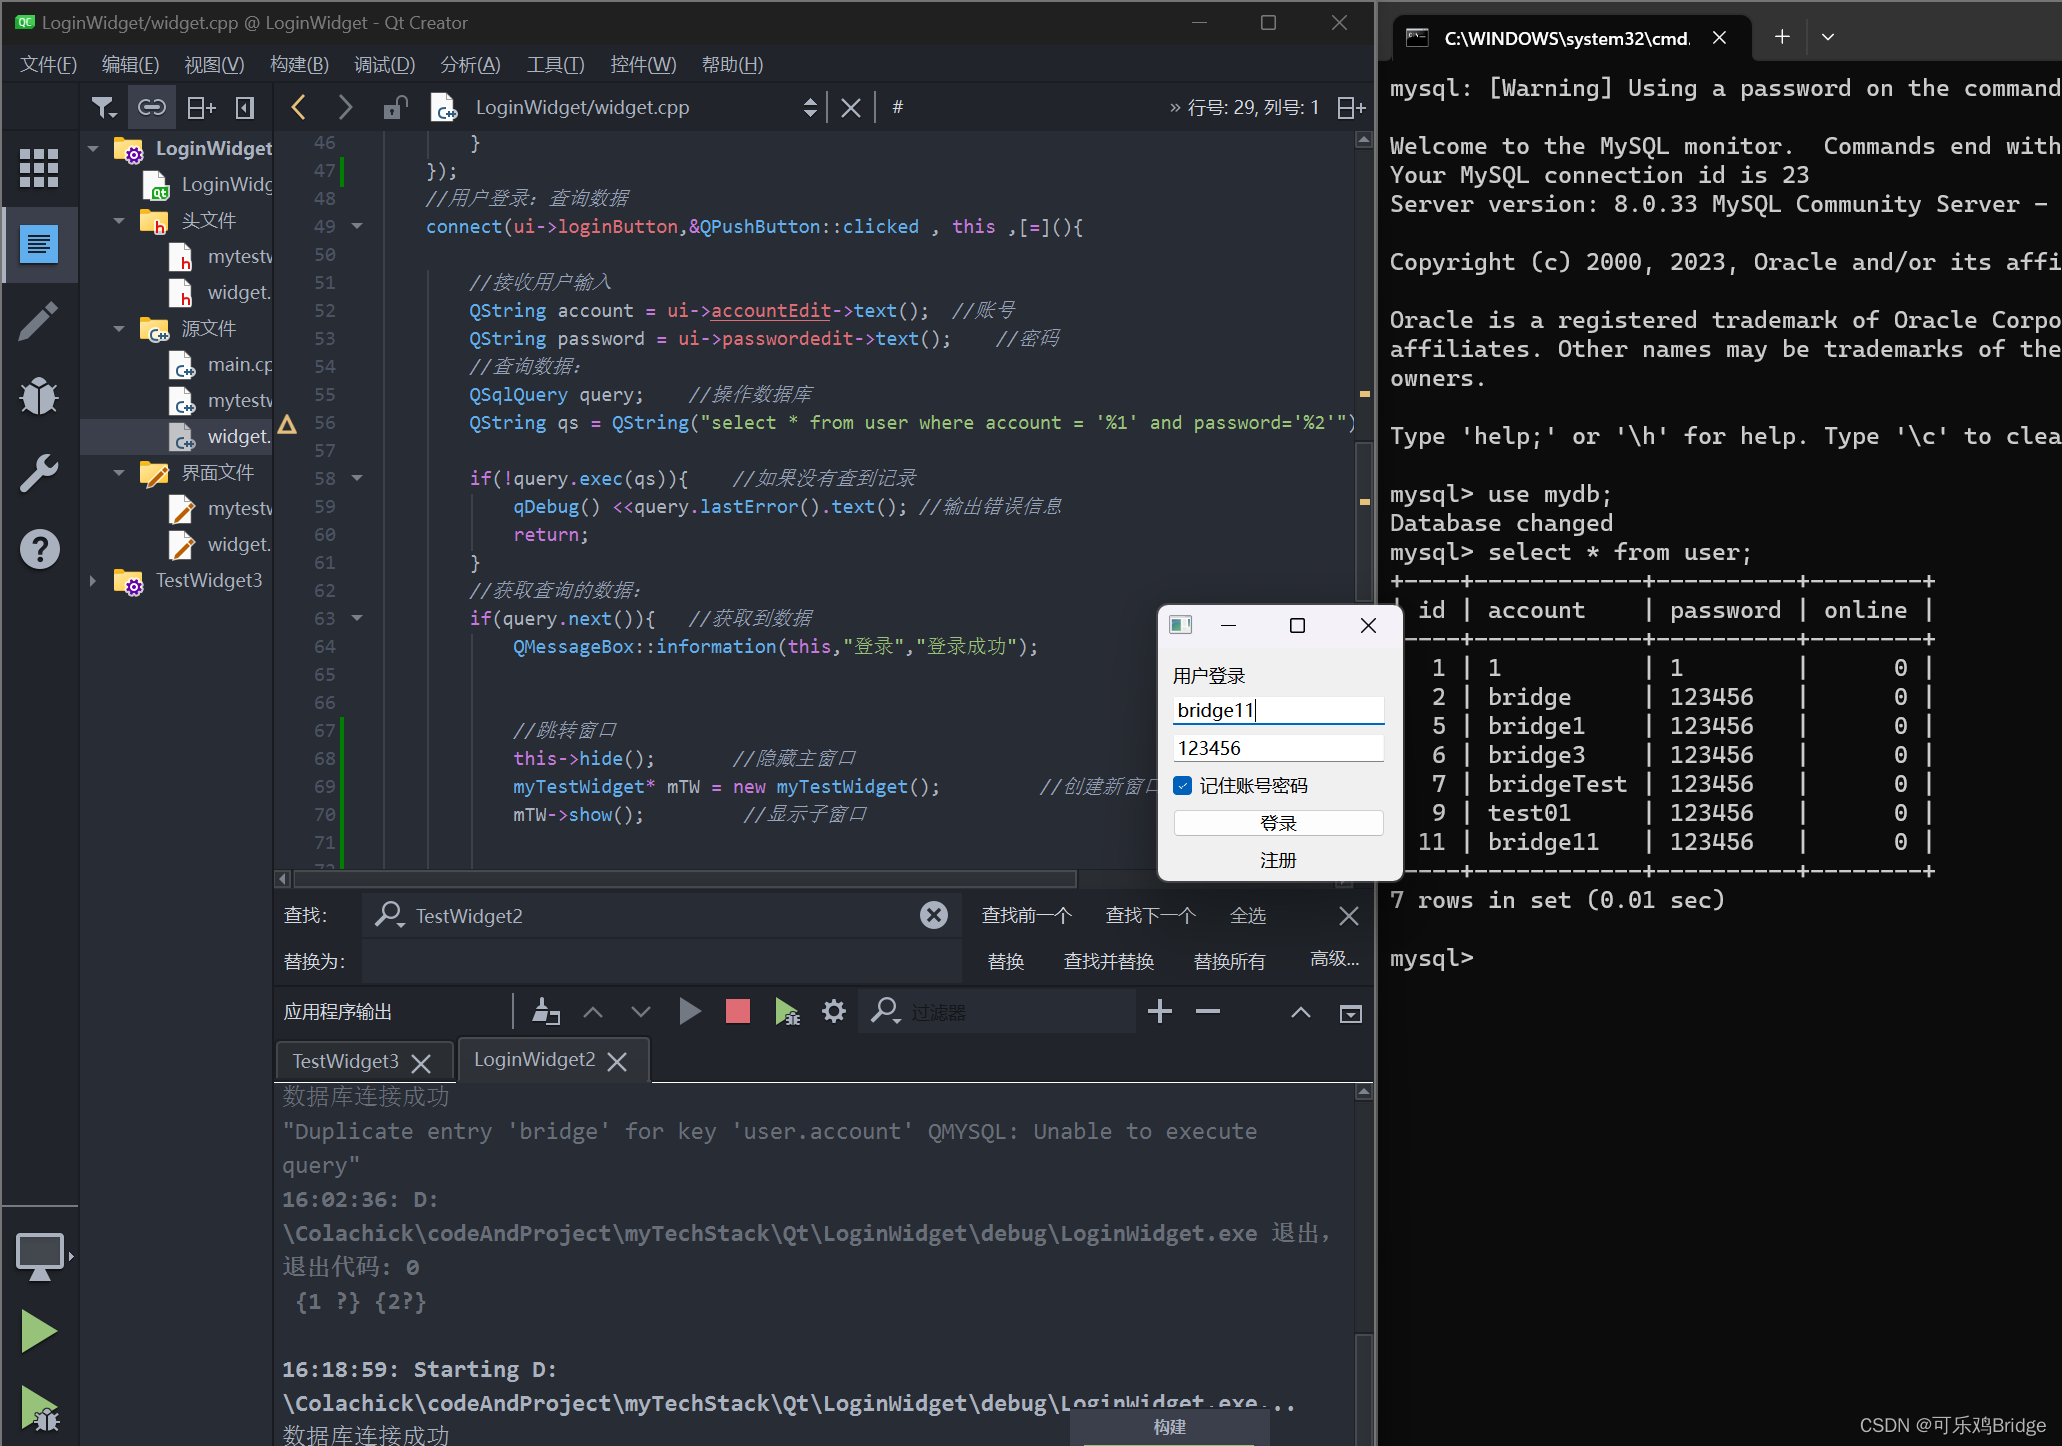Open output pane settings gear

(834, 1012)
